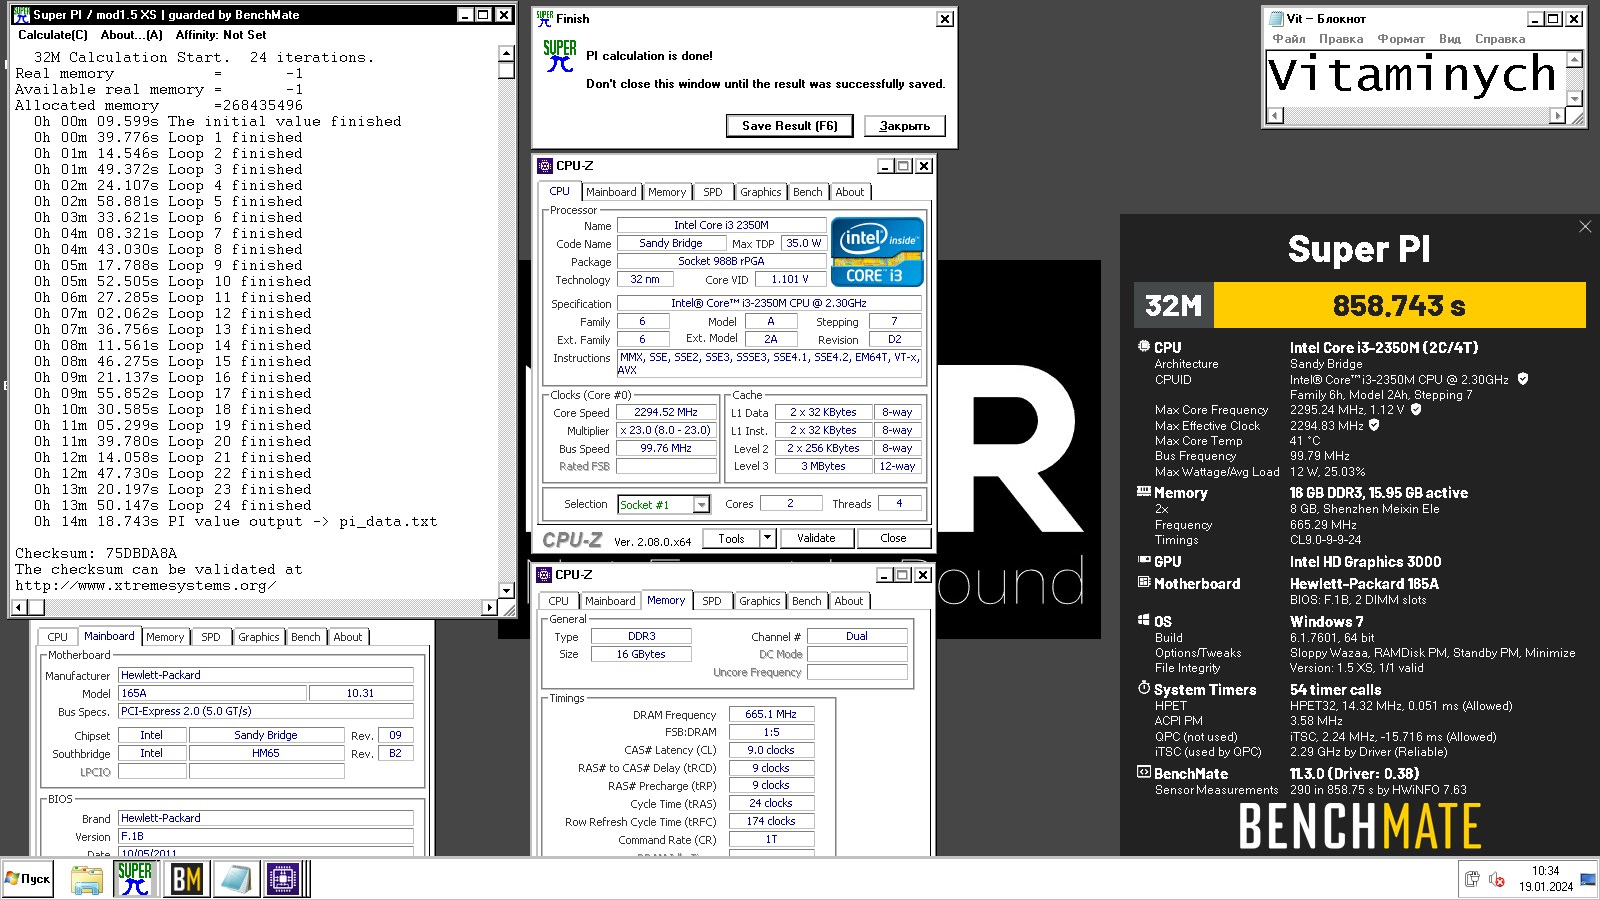Click the Super PI taskbar icon

pos(134,879)
